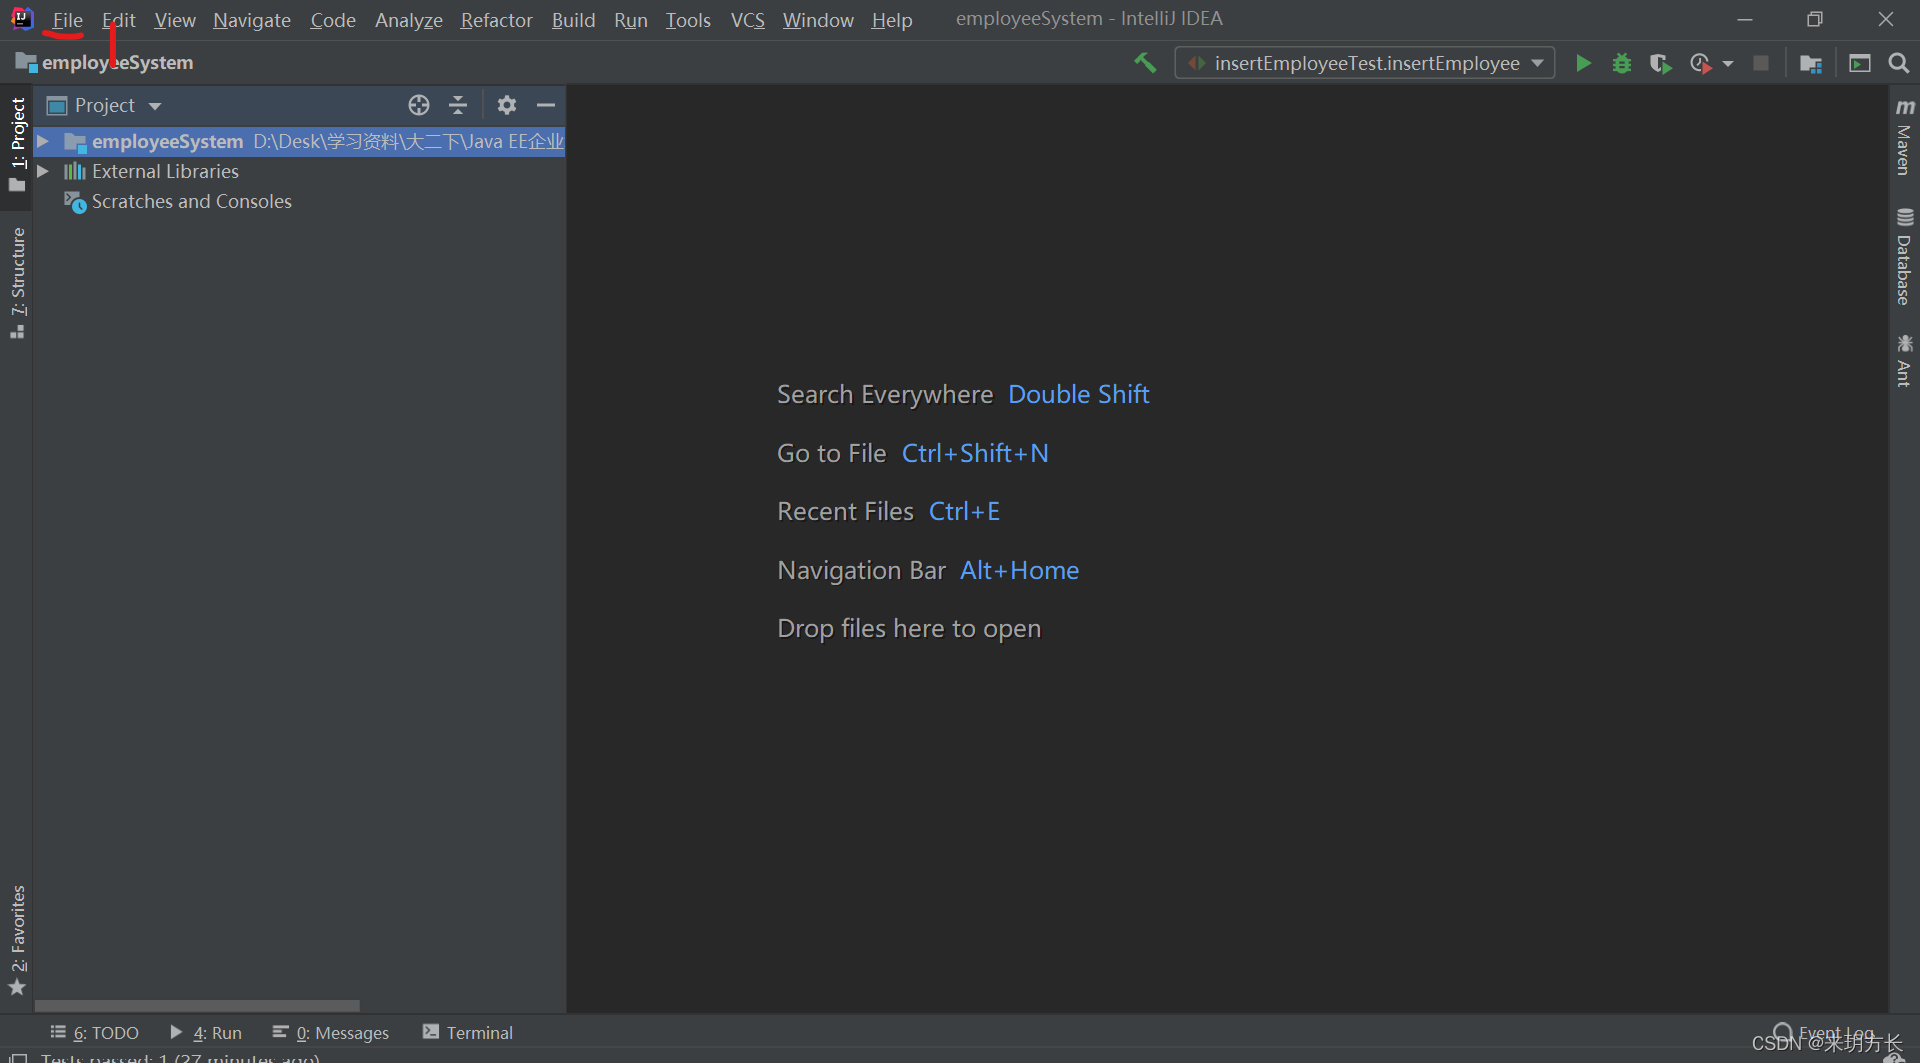The height and width of the screenshot is (1063, 1920).
Task: Run with Coverage icon
Action: pos(1660,63)
